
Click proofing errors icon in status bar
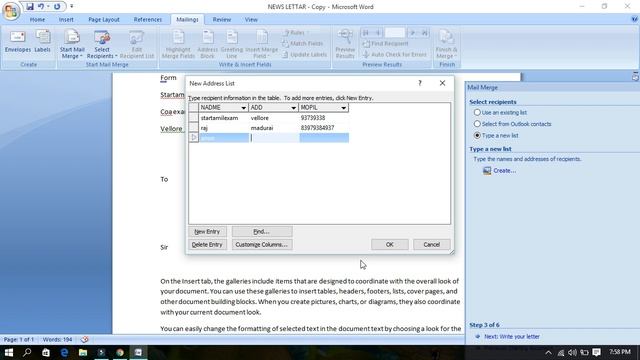84,339
